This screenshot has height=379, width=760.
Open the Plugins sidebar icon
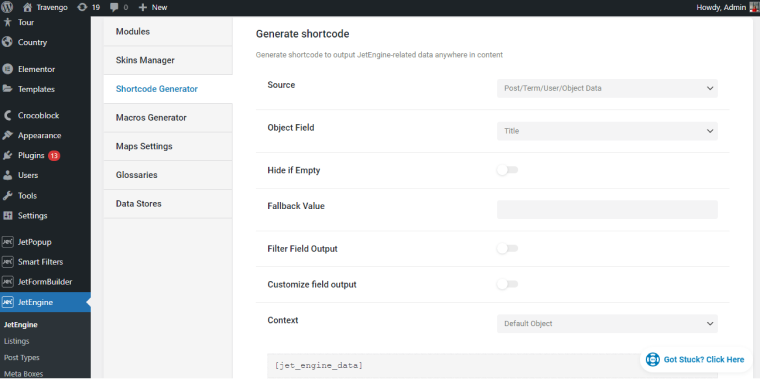point(7,156)
